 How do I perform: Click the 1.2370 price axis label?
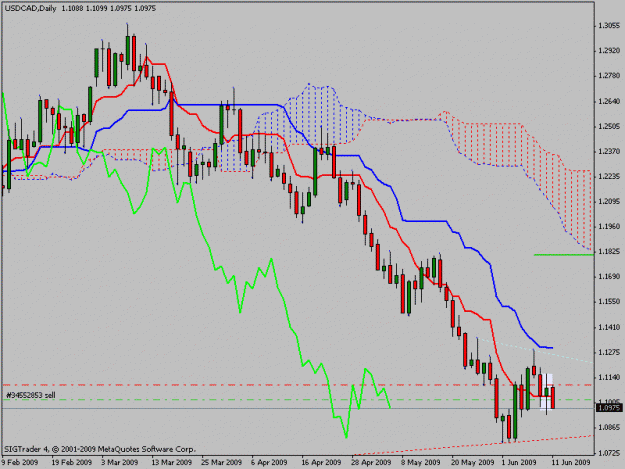click(609, 151)
